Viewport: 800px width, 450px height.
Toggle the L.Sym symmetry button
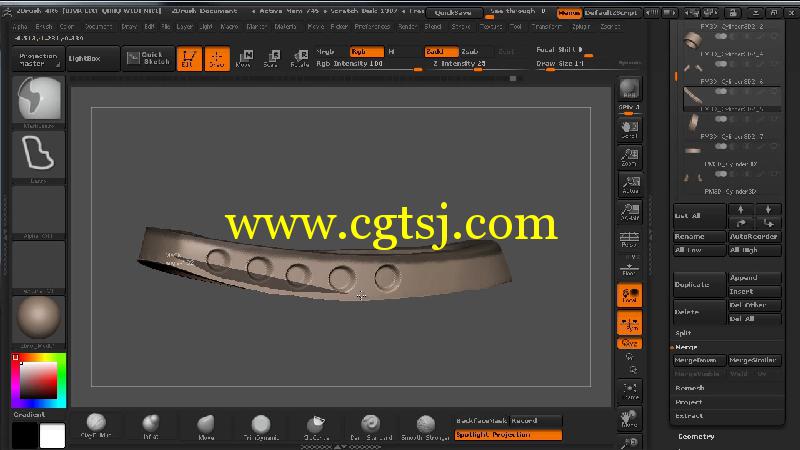point(629,323)
